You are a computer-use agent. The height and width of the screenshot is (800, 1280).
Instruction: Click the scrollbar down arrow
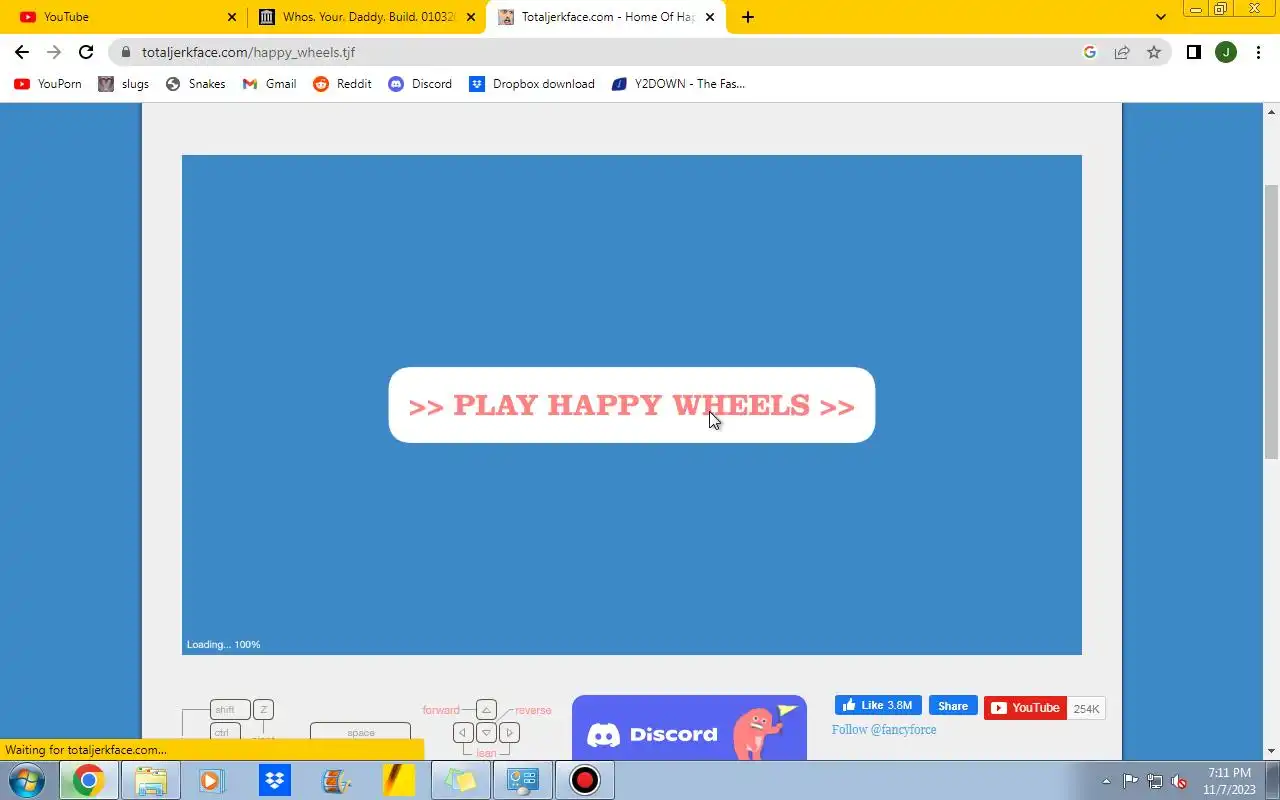tap(1271, 751)
